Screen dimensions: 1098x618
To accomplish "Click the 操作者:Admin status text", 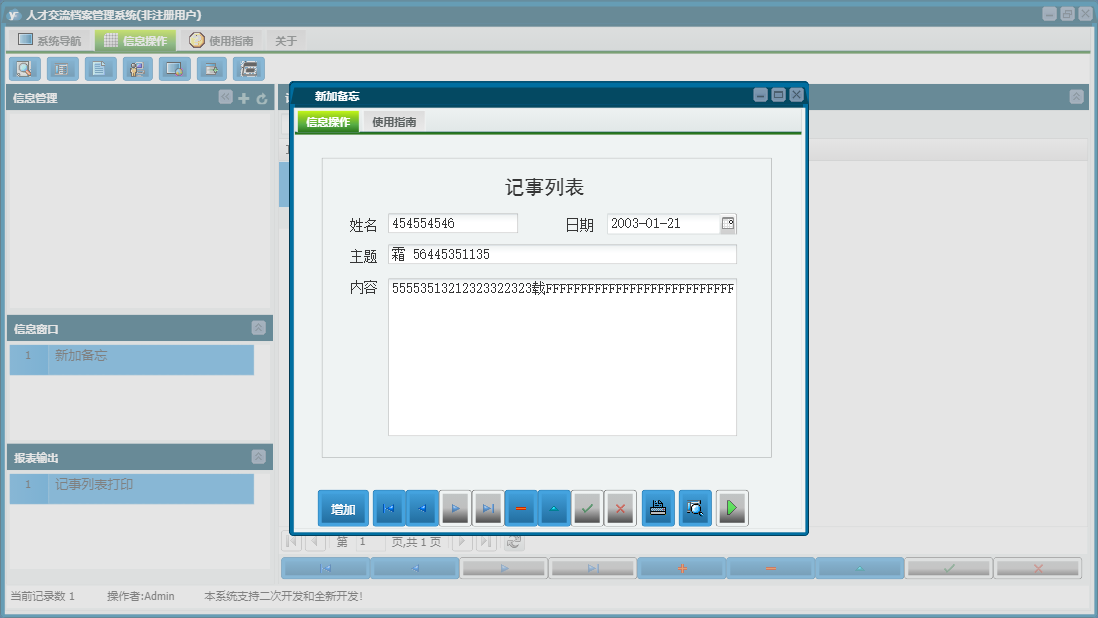I will (x=141, y=596).
